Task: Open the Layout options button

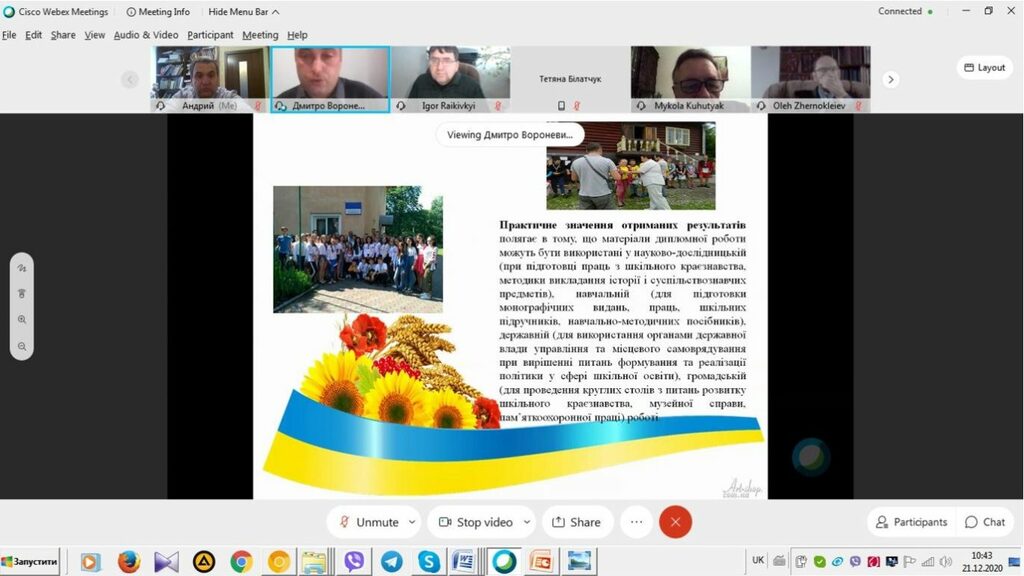Action: pyautogui.click(x=984, y=68)
